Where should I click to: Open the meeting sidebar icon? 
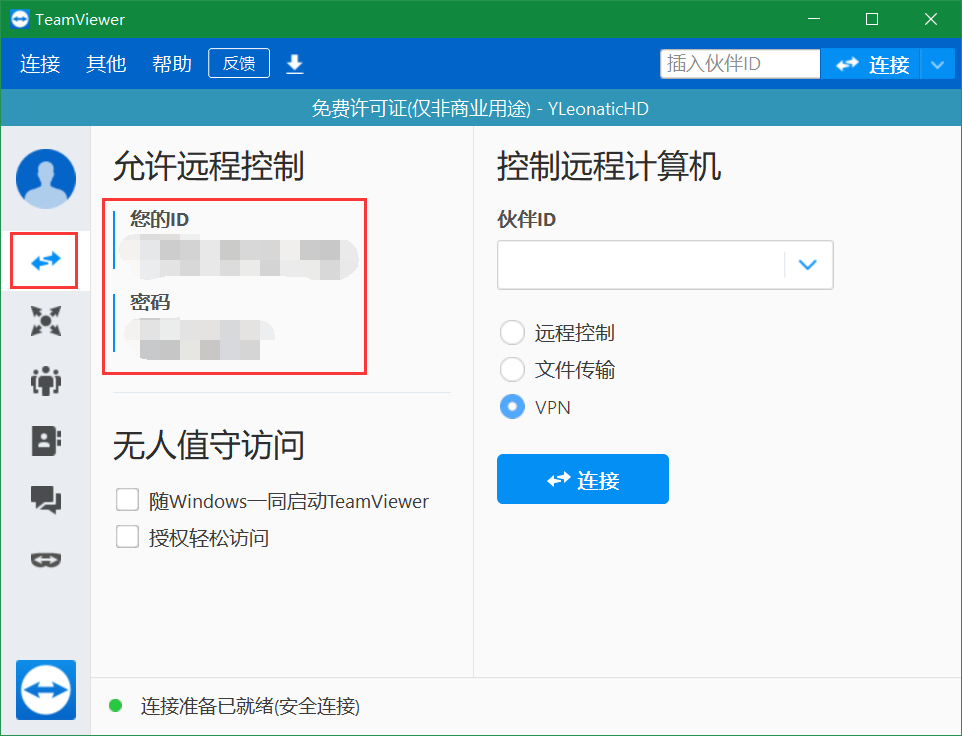[x=46, y=381]
